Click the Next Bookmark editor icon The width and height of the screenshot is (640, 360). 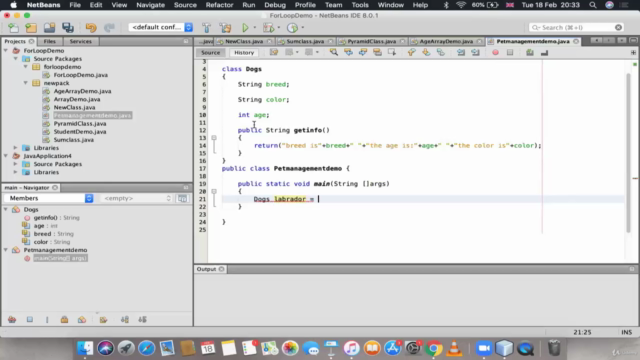[x=426, y=52]
